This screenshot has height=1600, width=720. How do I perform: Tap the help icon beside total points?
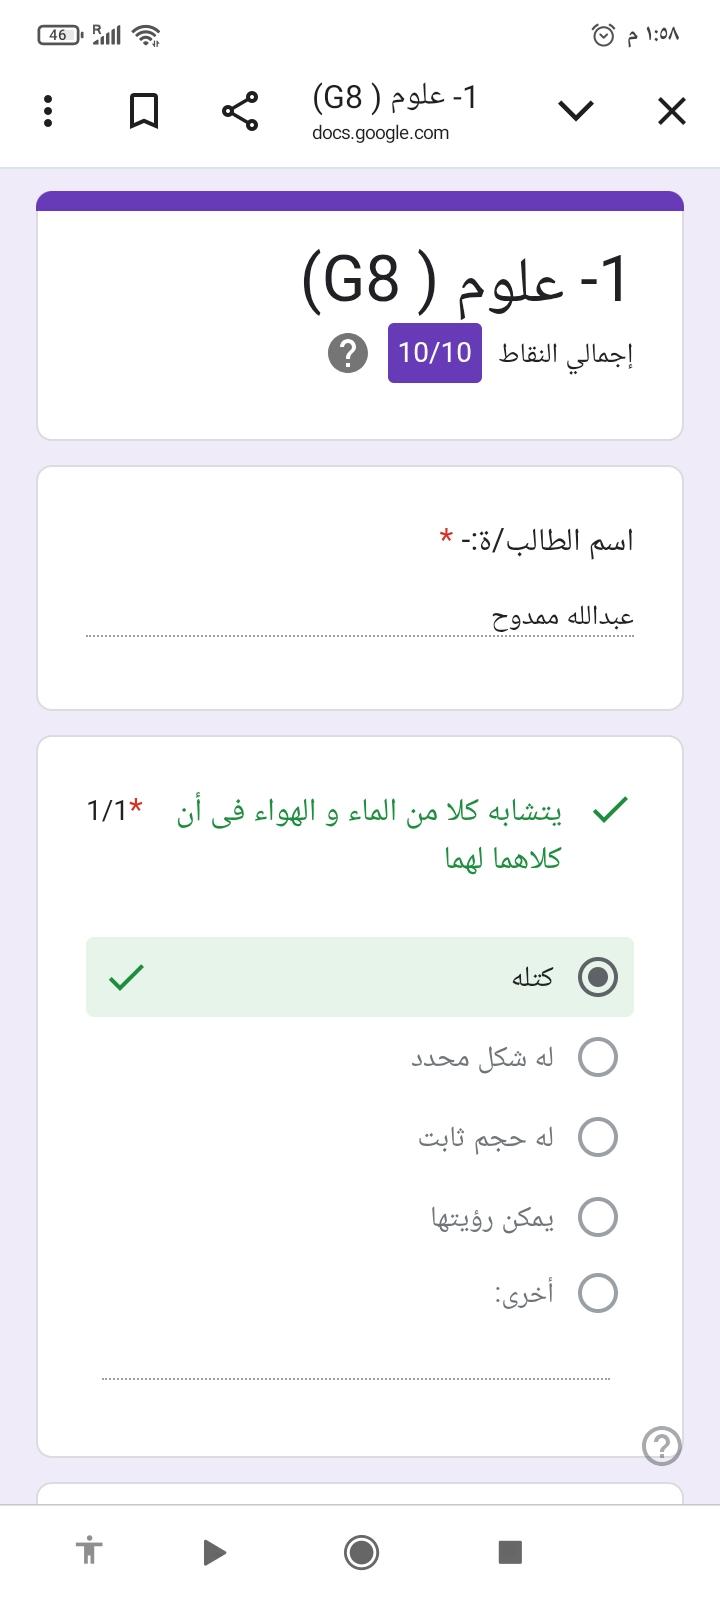pos(348,353)
